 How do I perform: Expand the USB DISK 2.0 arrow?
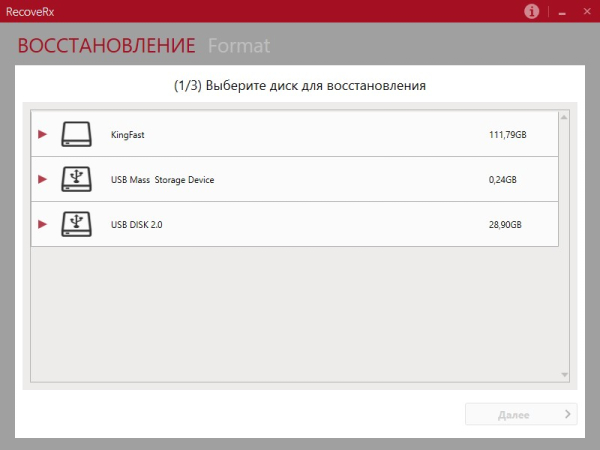click(42, 224)
